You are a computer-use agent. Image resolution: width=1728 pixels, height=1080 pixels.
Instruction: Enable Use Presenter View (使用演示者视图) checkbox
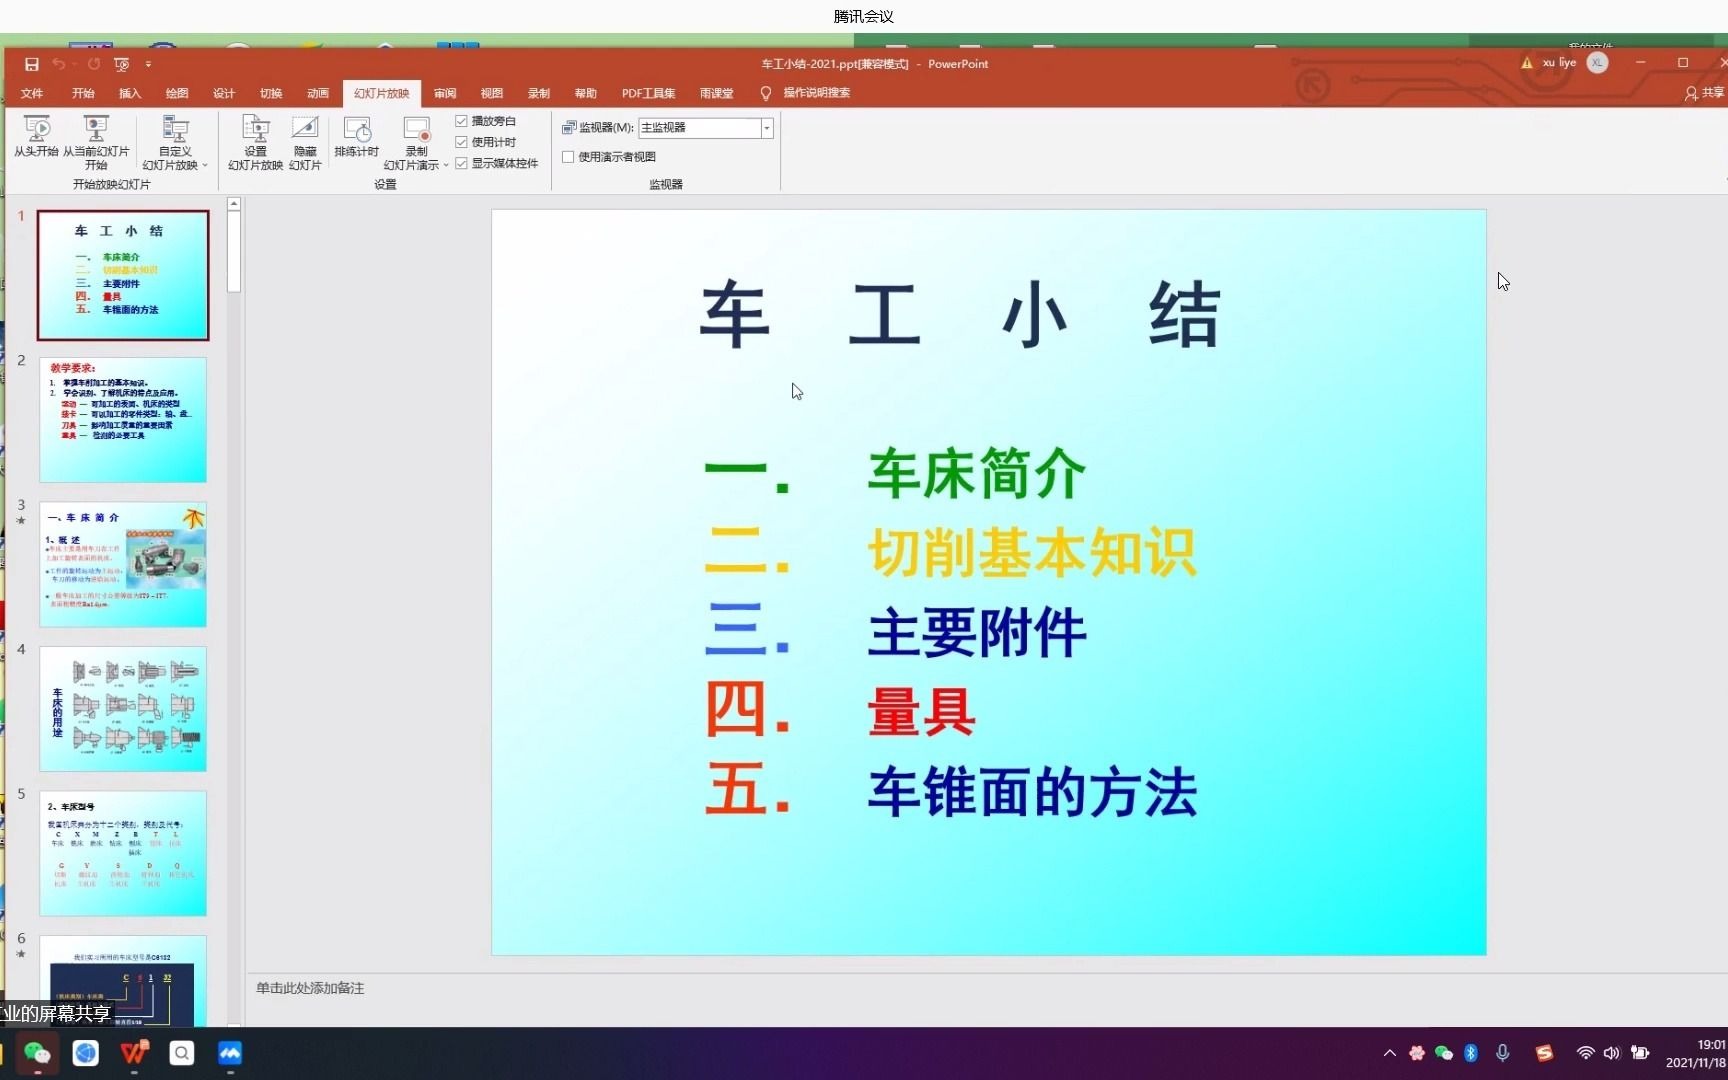point(568,157)
